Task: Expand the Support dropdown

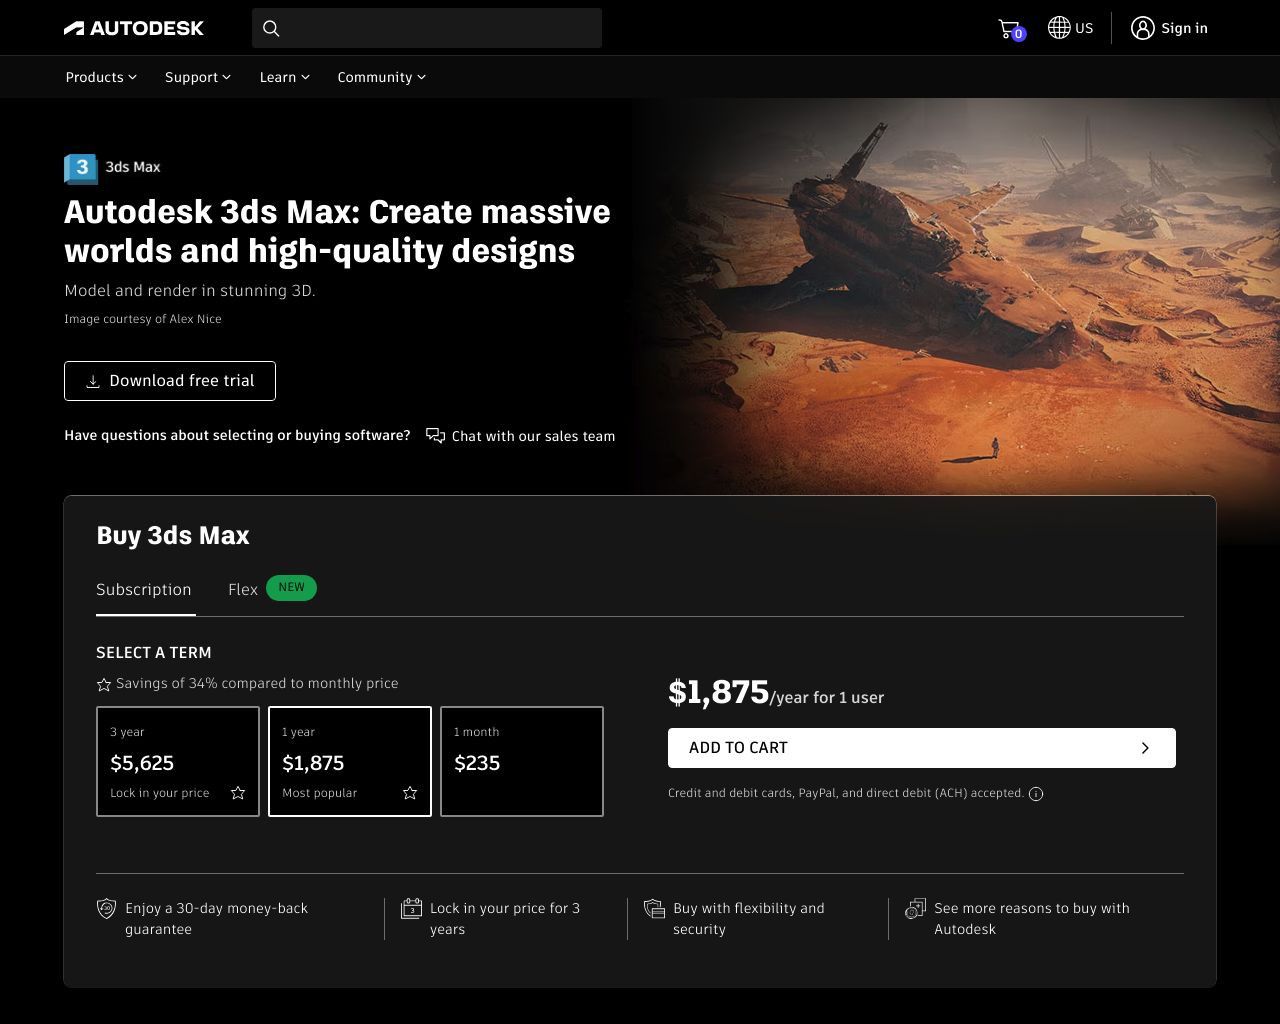Action: pyautogui.click(x=197, y=77)
